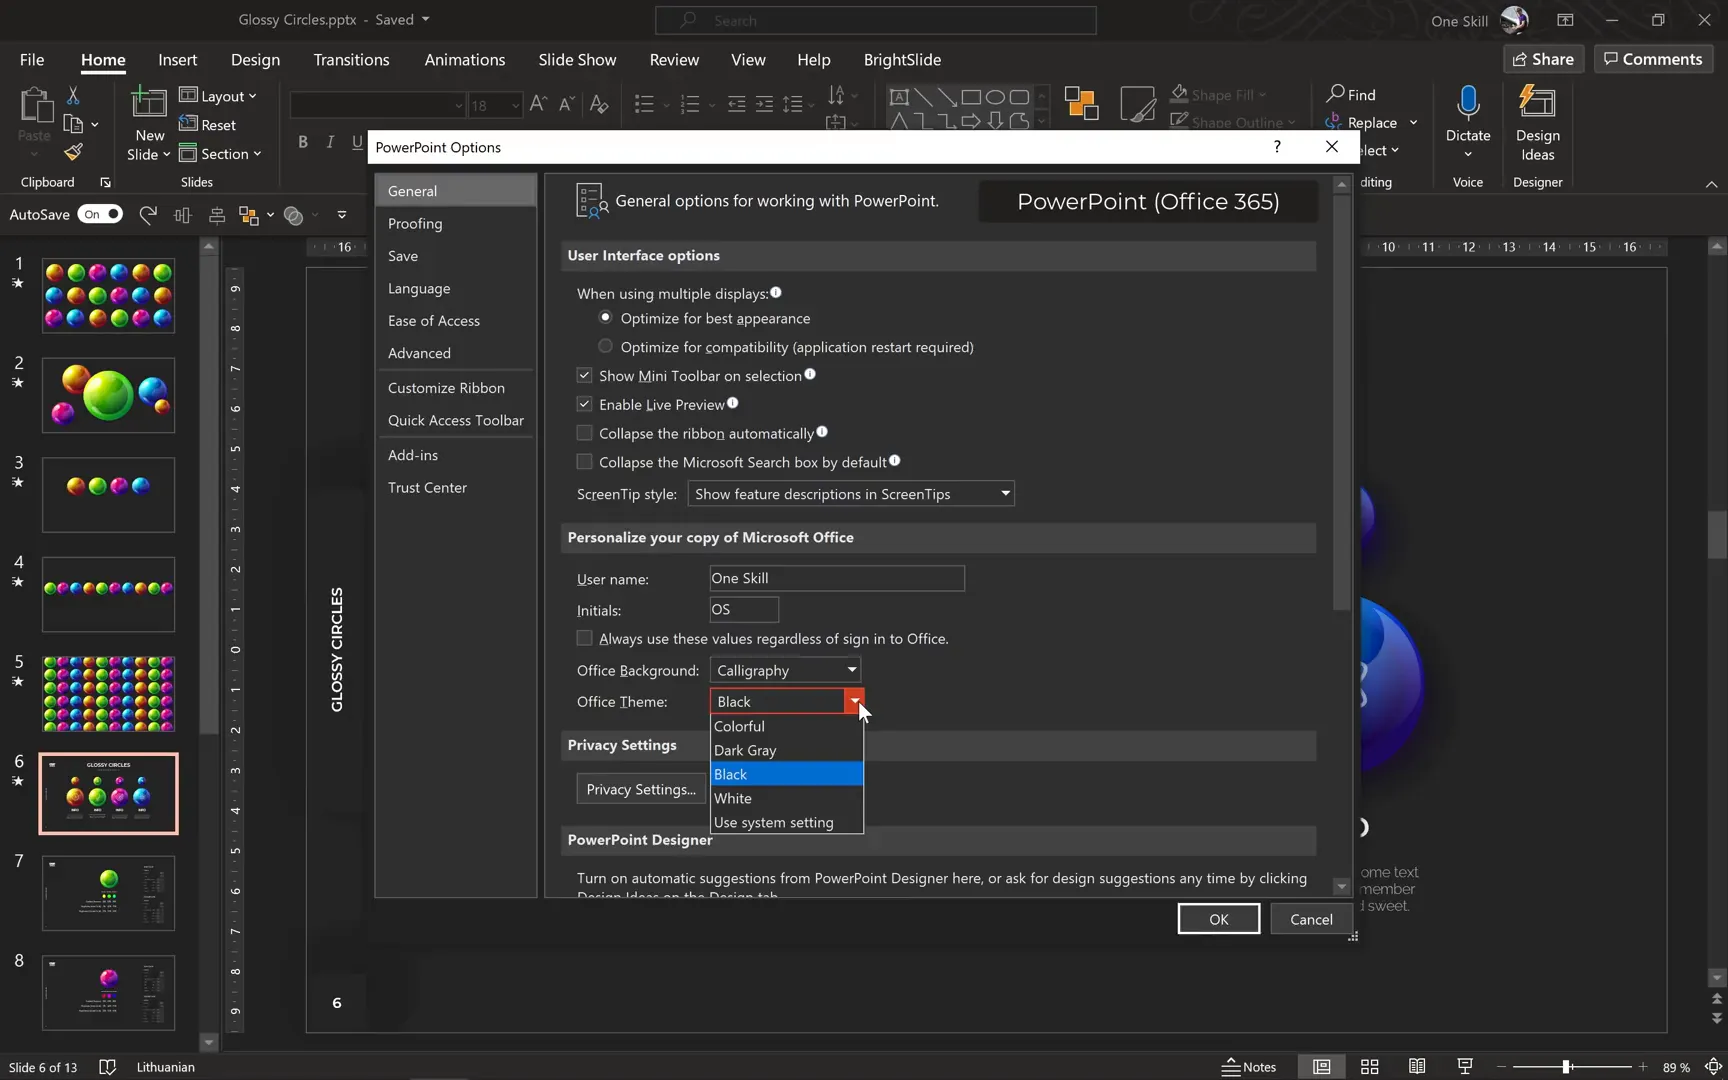Switch to Reading View from the status bar
Viewport: 1728px width, 1080px height.
coord(1416,1066)
